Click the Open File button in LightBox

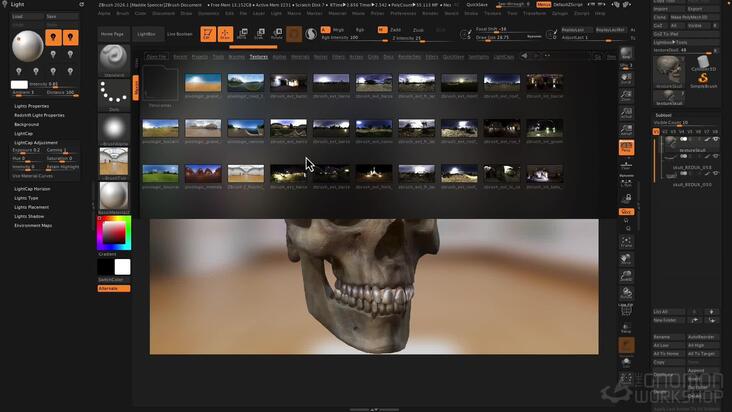point(156,57)
